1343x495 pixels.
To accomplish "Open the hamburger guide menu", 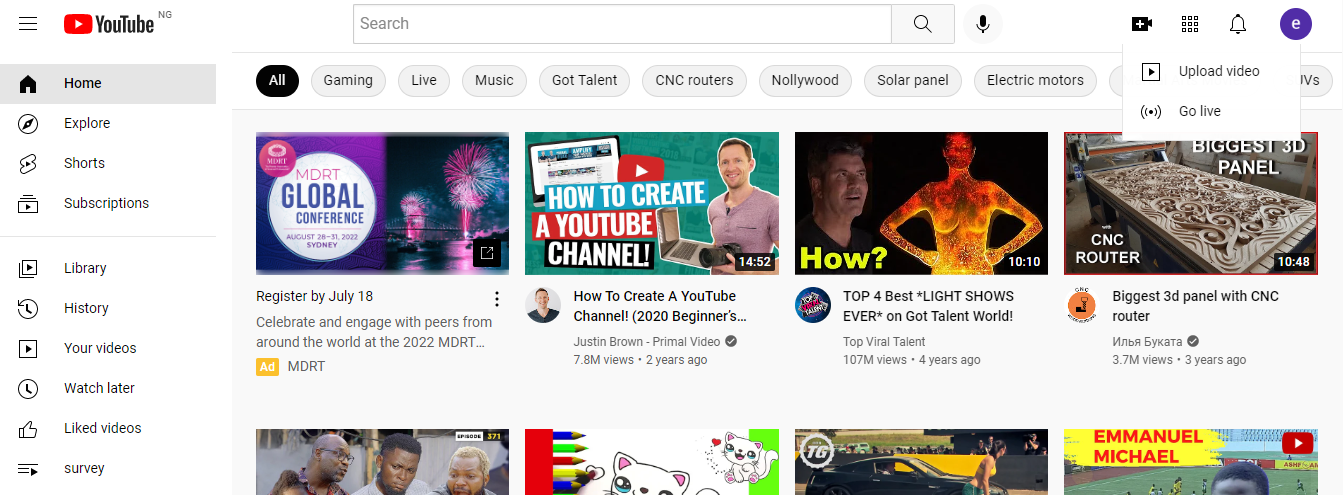I will [28, 23].
